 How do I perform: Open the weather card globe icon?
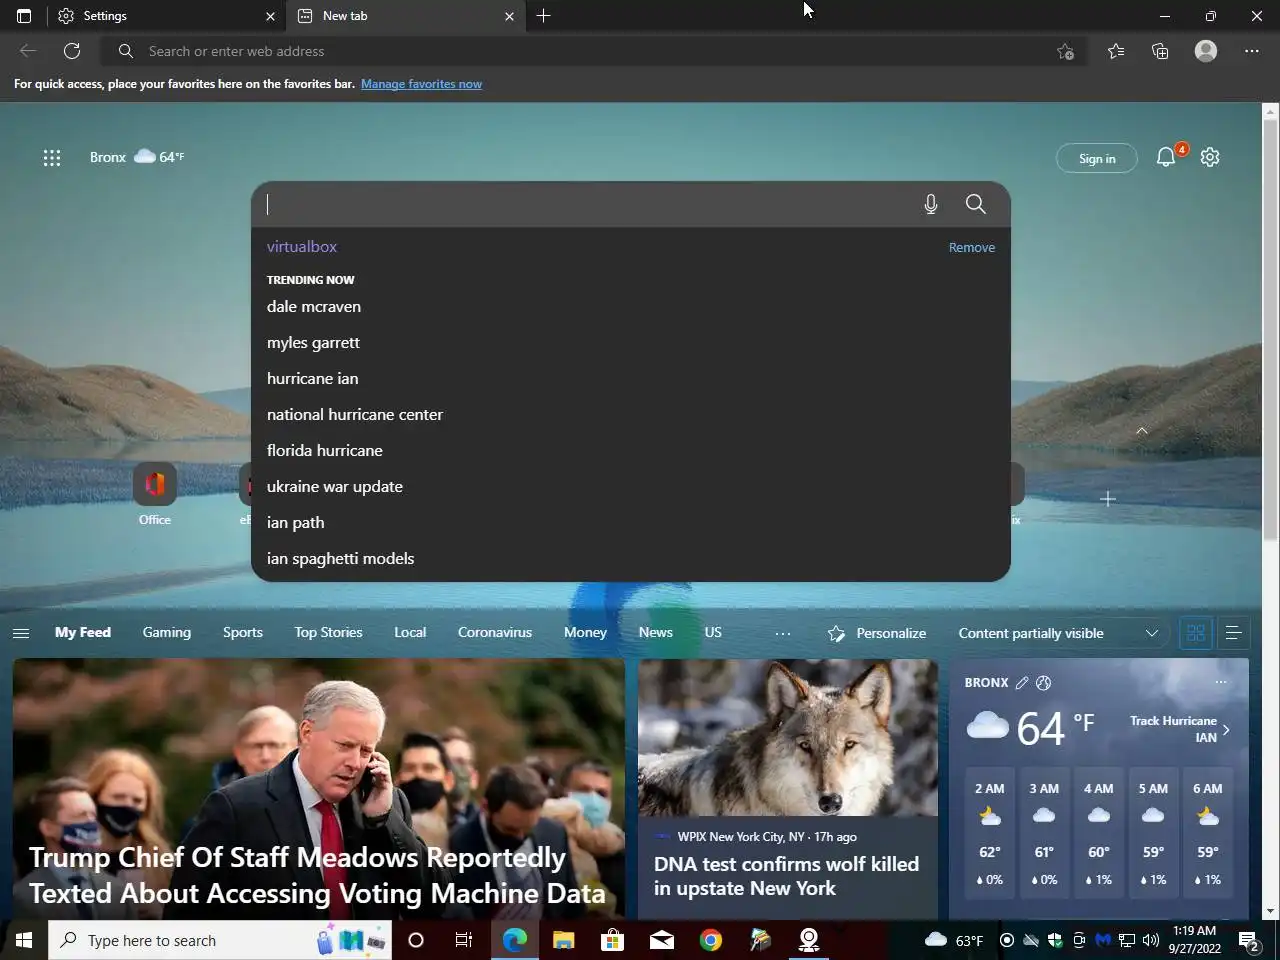coord(1043,683)
